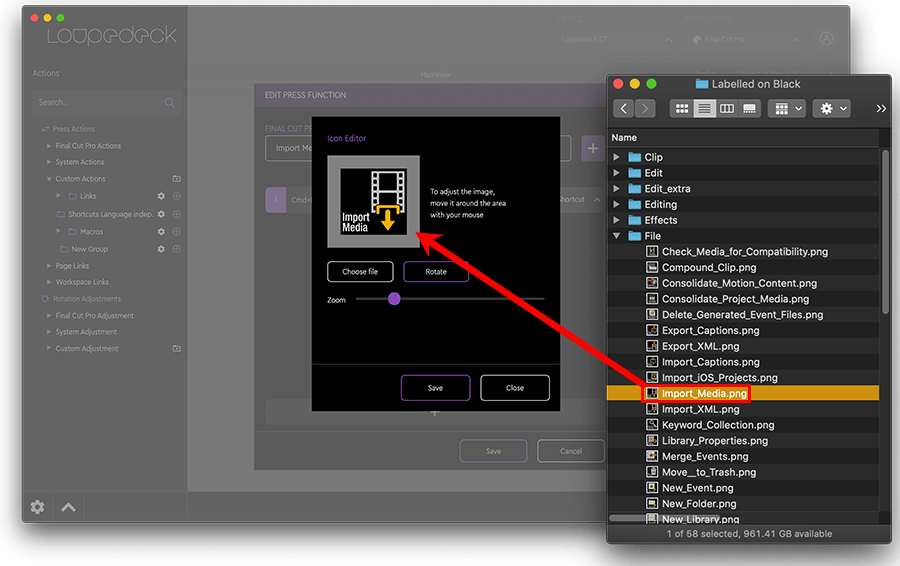Open Finder action gear menu
900x566 pixels.
(x=832, y=108)
